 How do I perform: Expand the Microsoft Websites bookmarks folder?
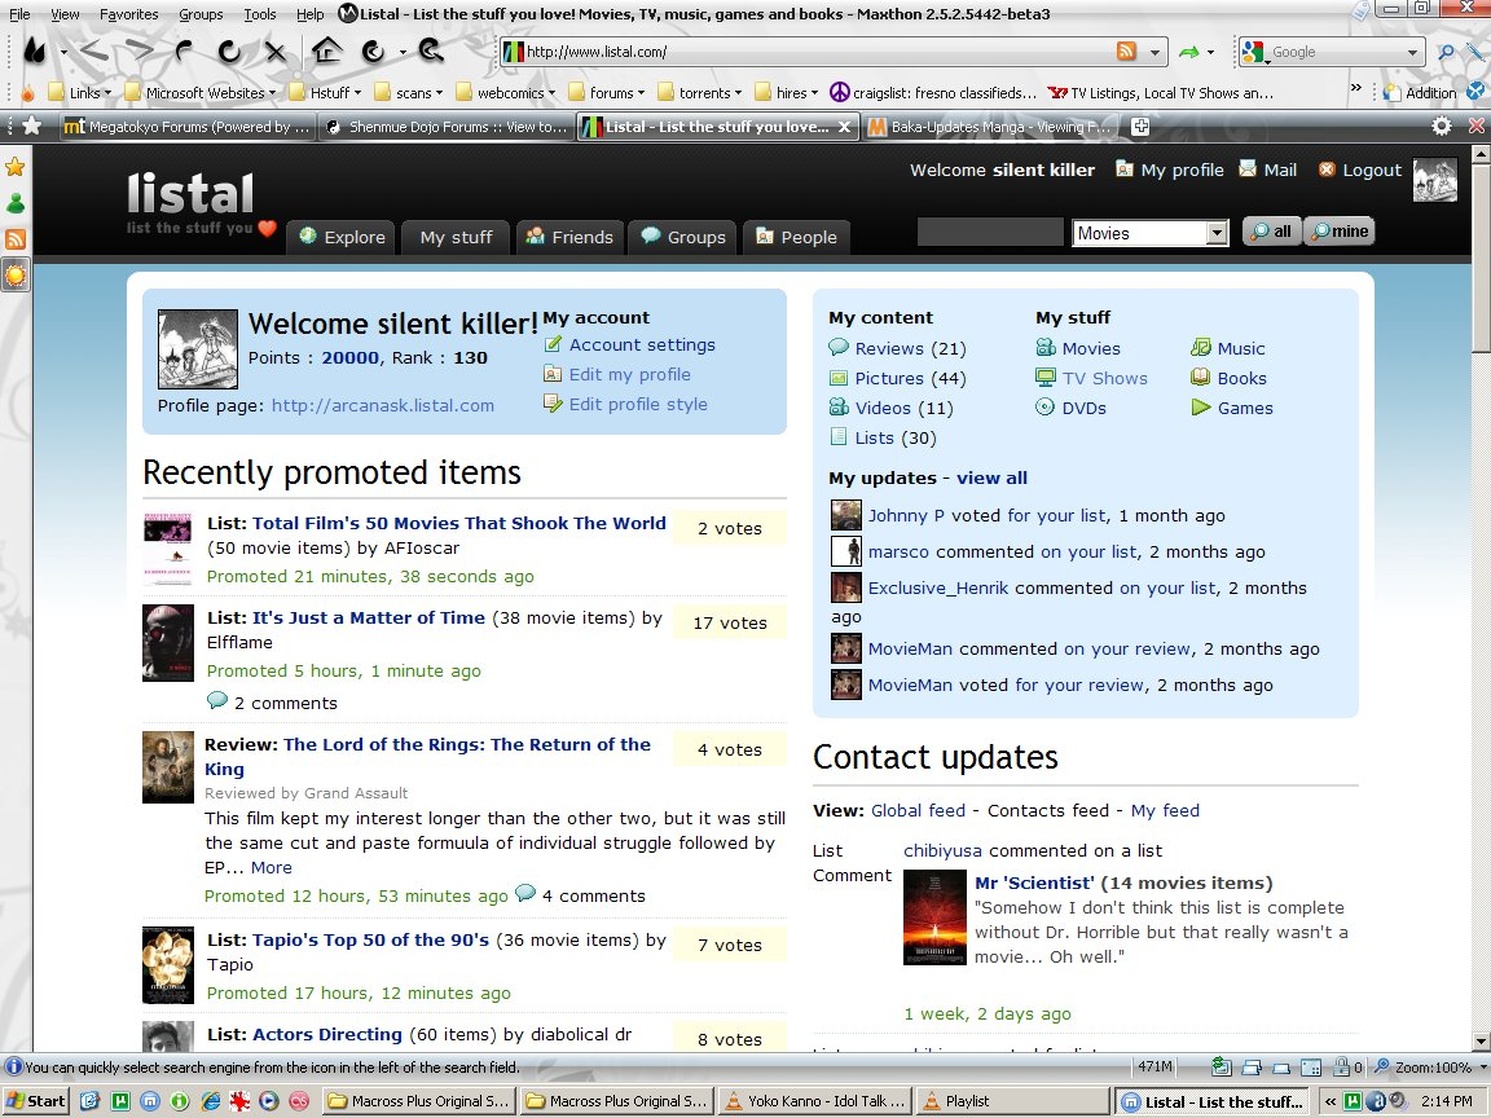(200, 93)
